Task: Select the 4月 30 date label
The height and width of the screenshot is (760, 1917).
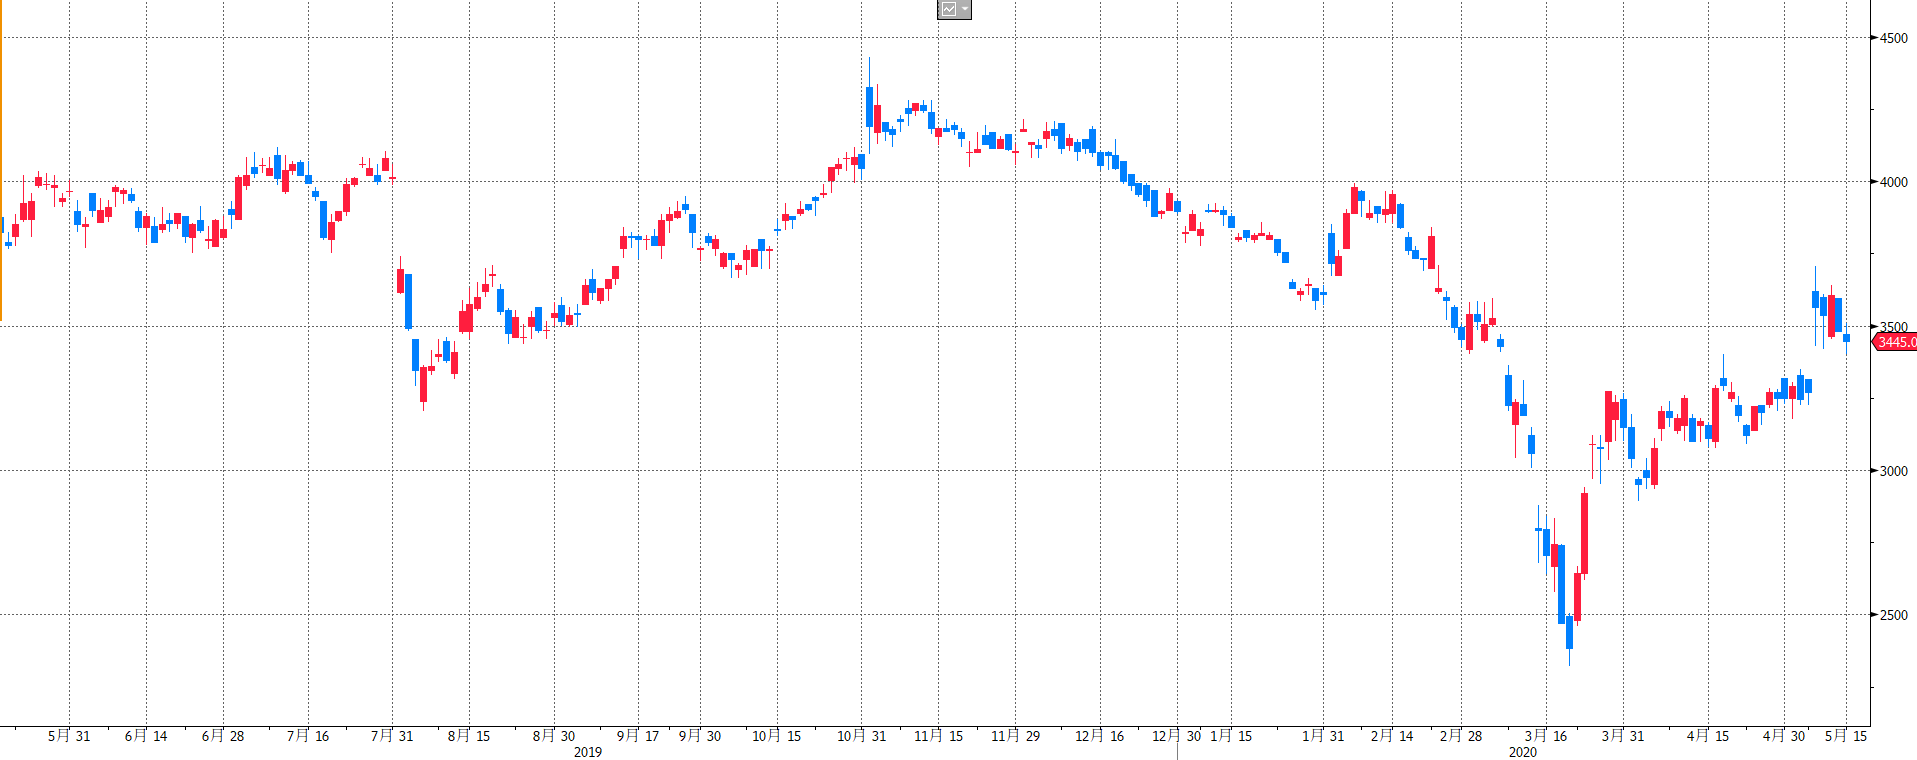Action: (1784, 736)
